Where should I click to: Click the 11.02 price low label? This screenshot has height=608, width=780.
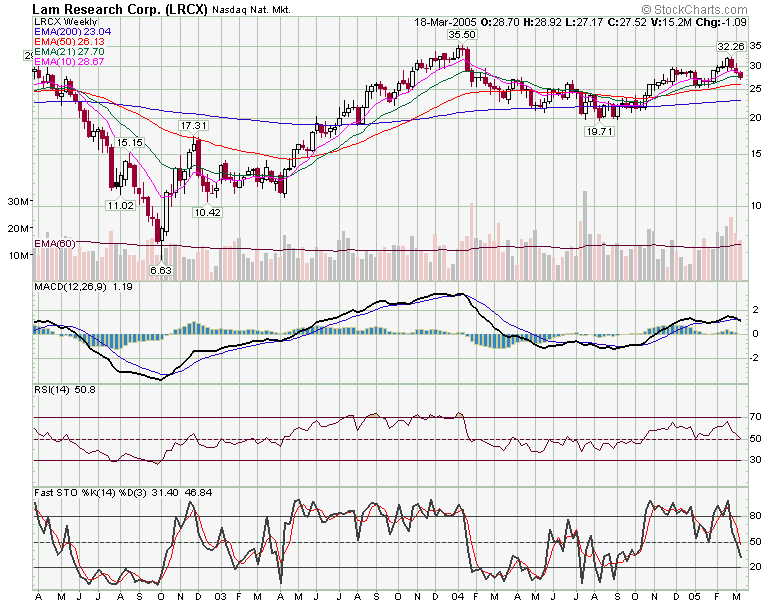(x=120, y=205)
